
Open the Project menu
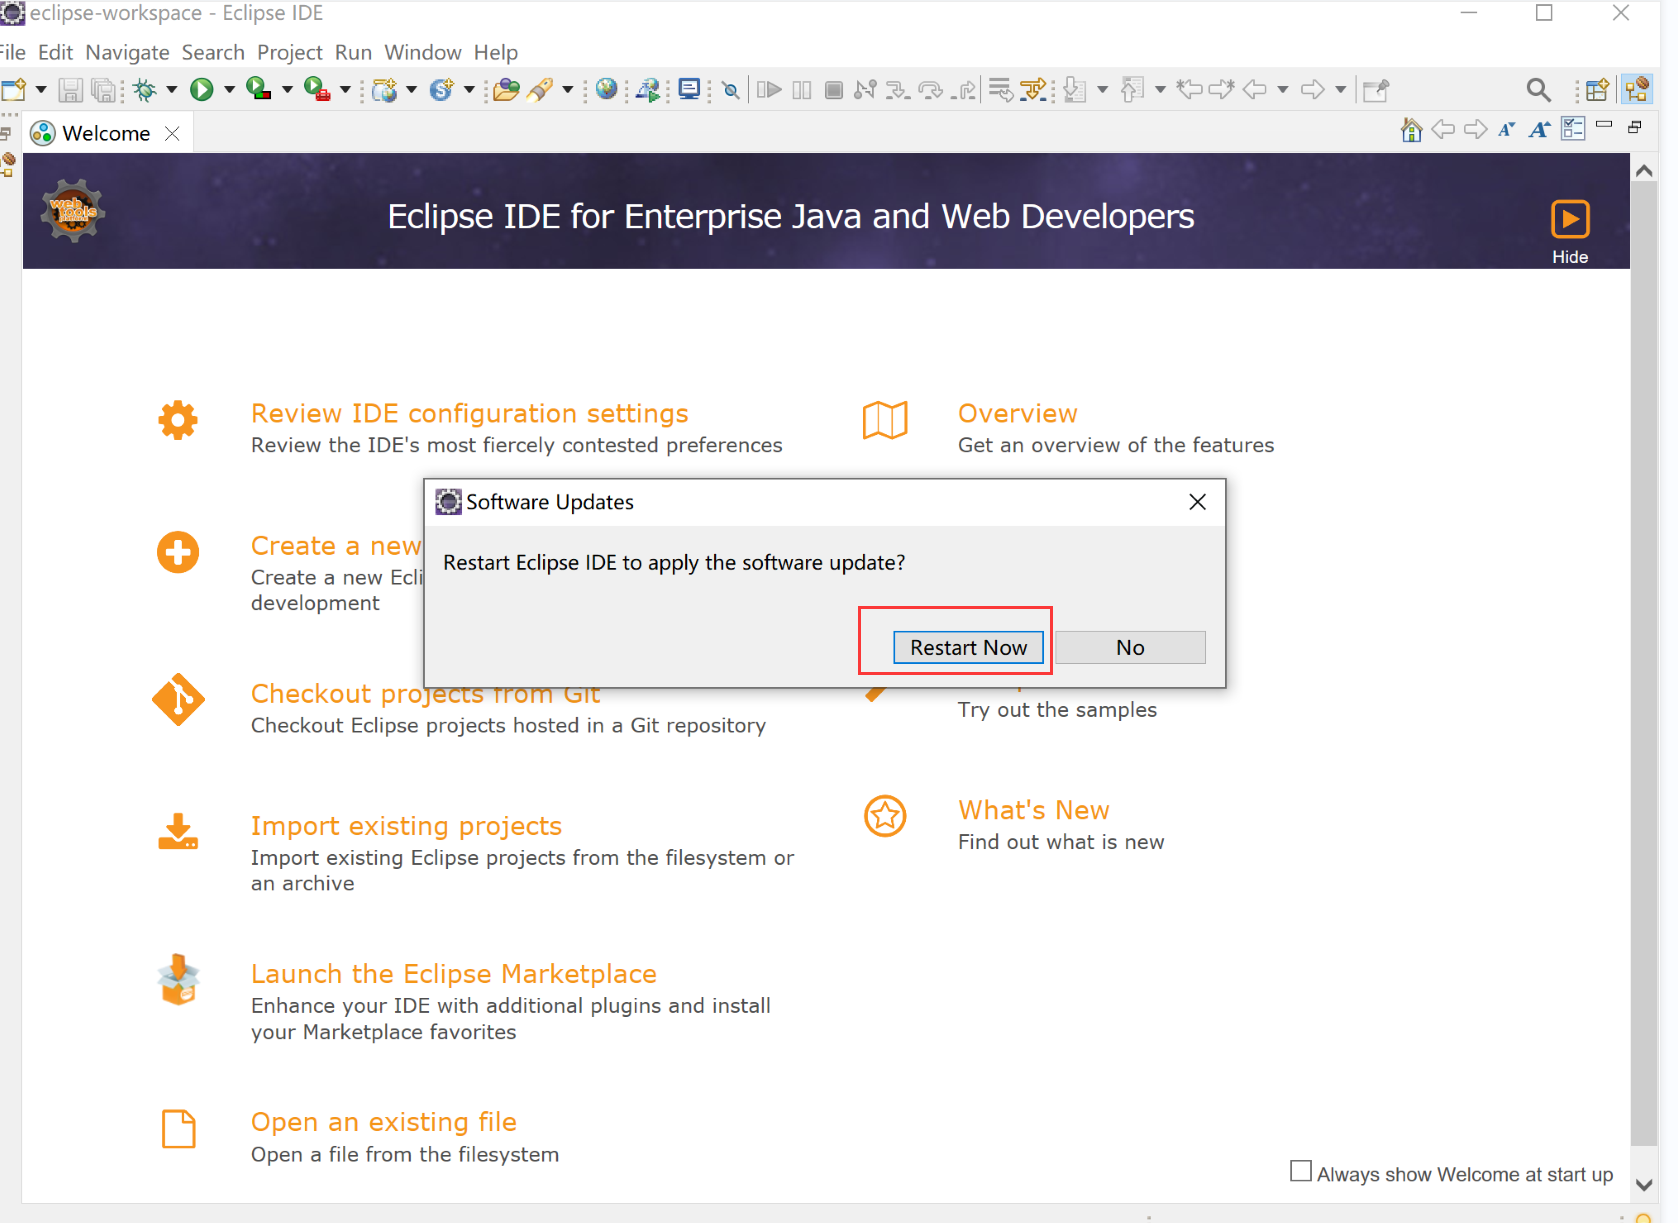(290, 52)
